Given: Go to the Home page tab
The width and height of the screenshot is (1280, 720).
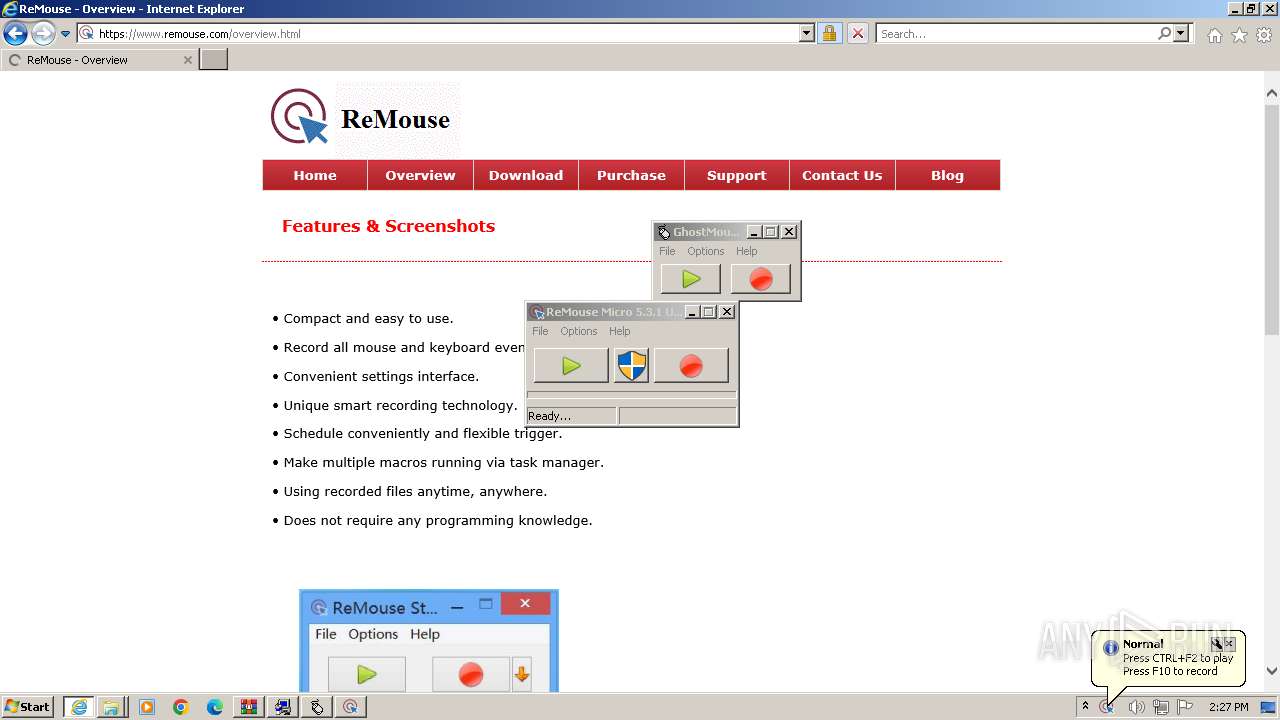Looking at the screenshot, I should pyautogui.click(x=315, y=175).
